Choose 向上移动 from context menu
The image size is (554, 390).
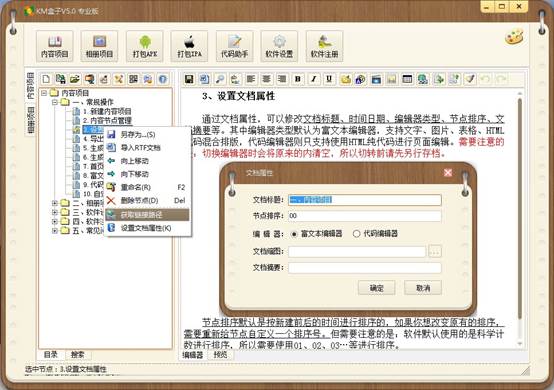[147, 161]
